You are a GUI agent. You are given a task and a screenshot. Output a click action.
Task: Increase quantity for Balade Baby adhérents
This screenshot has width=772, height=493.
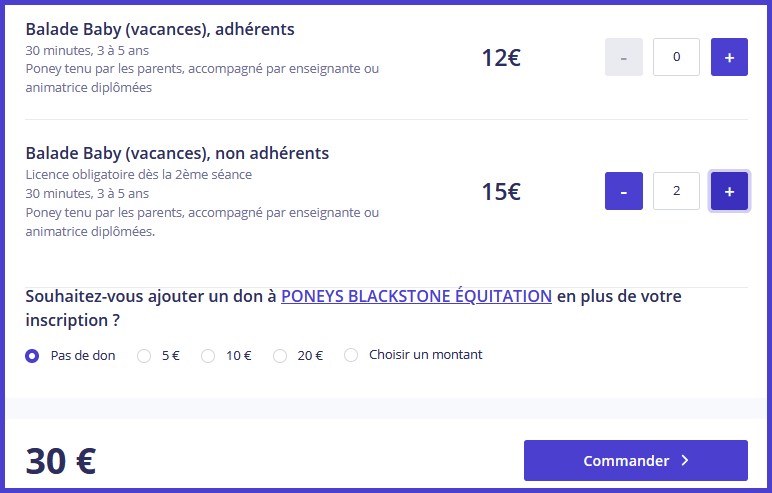tap(729, 57)
